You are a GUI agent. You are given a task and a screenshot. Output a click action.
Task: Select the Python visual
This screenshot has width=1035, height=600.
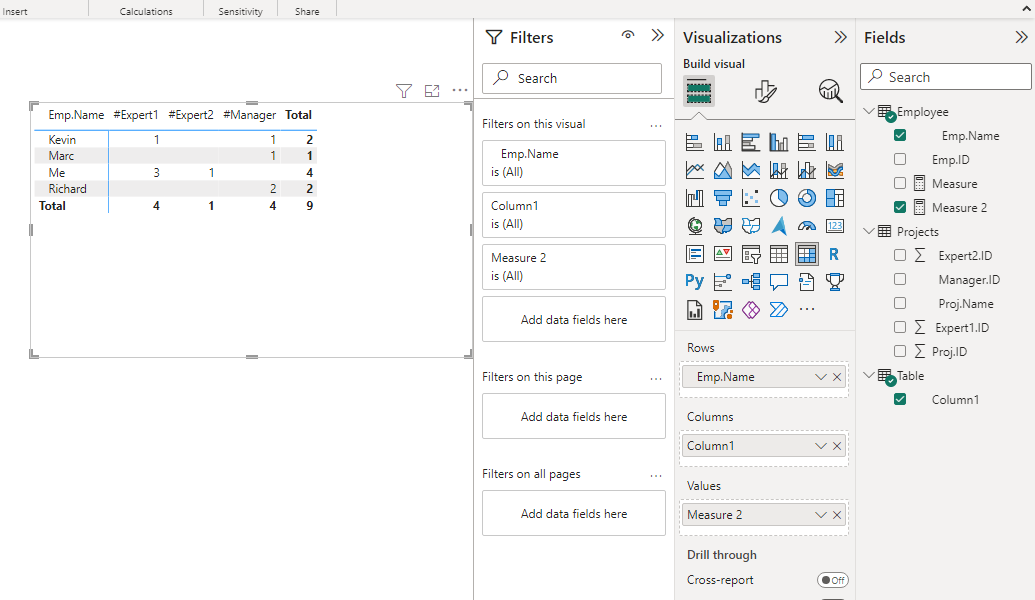pos(694,282)
